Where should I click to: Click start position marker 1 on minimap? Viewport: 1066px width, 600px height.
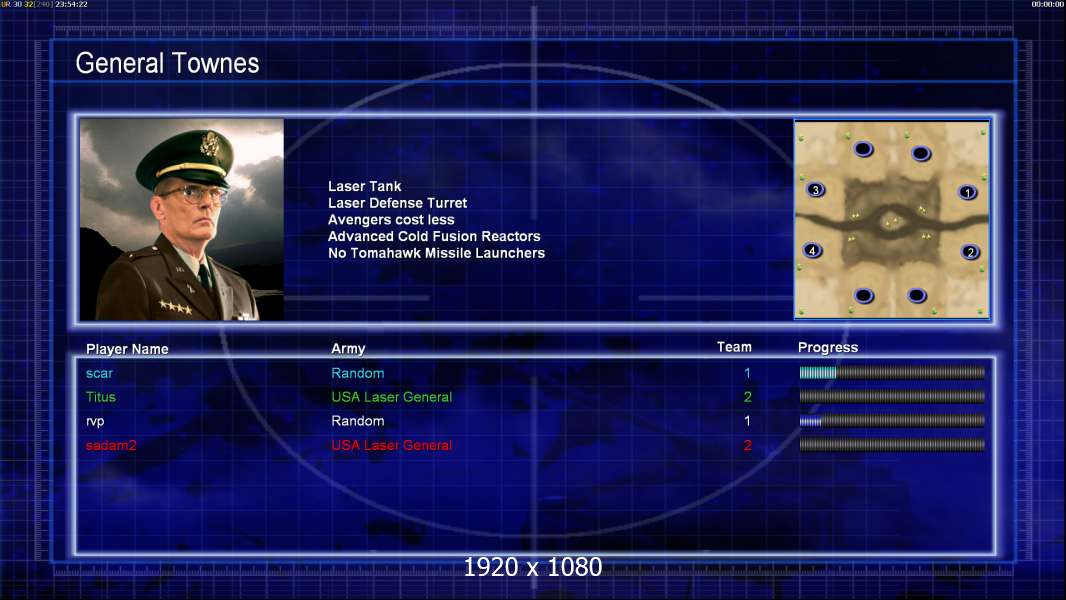click(967, 192)
